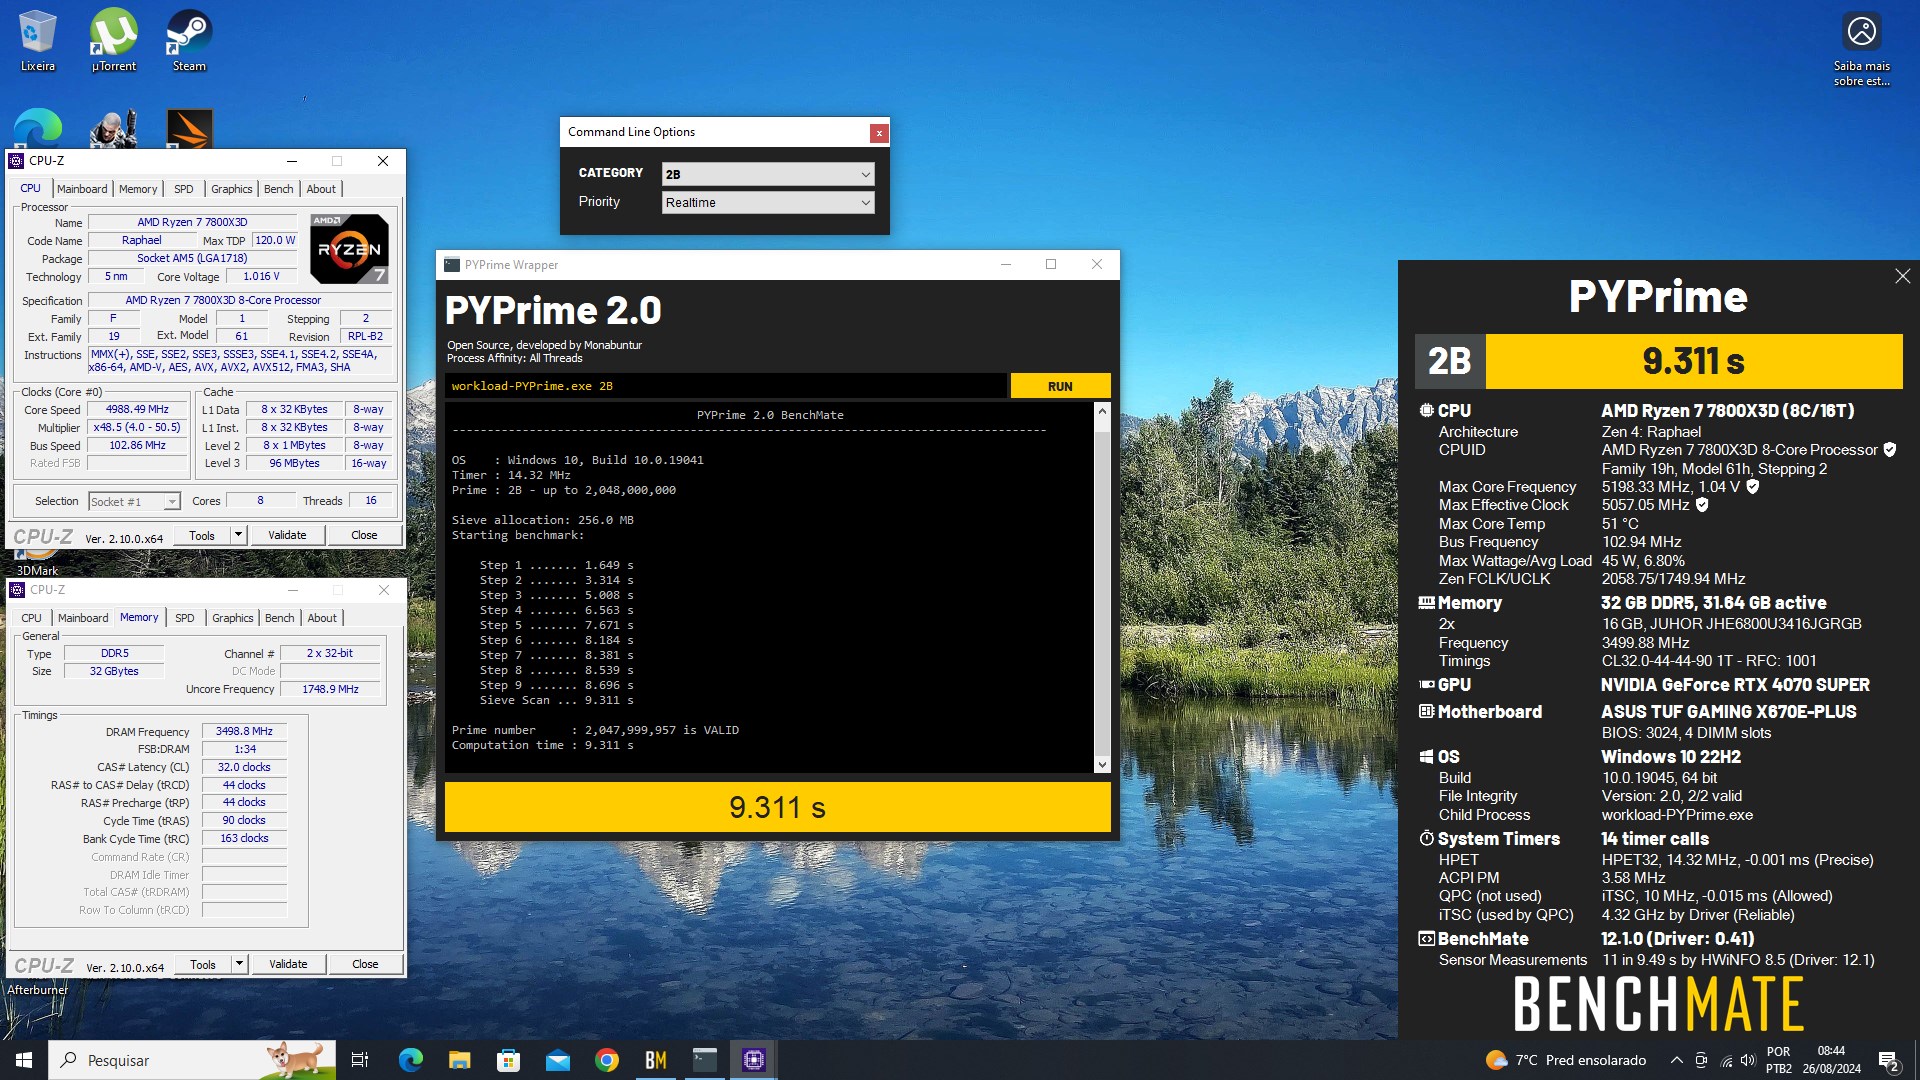Open Microsoft Store from the taskbar
Image resolution: width=1920 pixels, height=1080 pixels.
coord(508,1060)
